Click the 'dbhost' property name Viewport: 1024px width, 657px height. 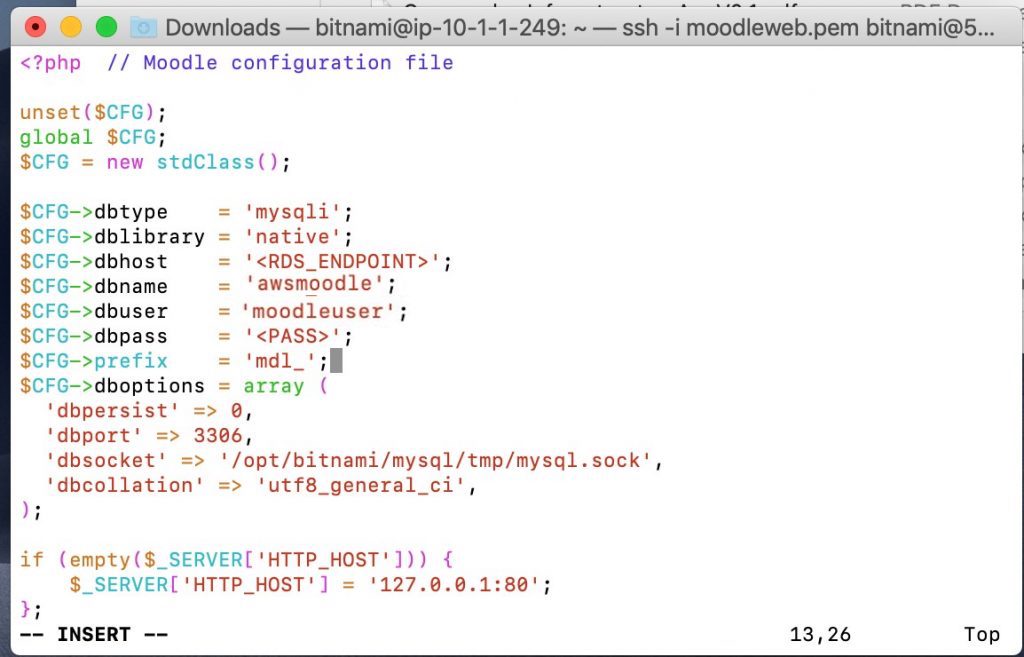tap(131, 261)
